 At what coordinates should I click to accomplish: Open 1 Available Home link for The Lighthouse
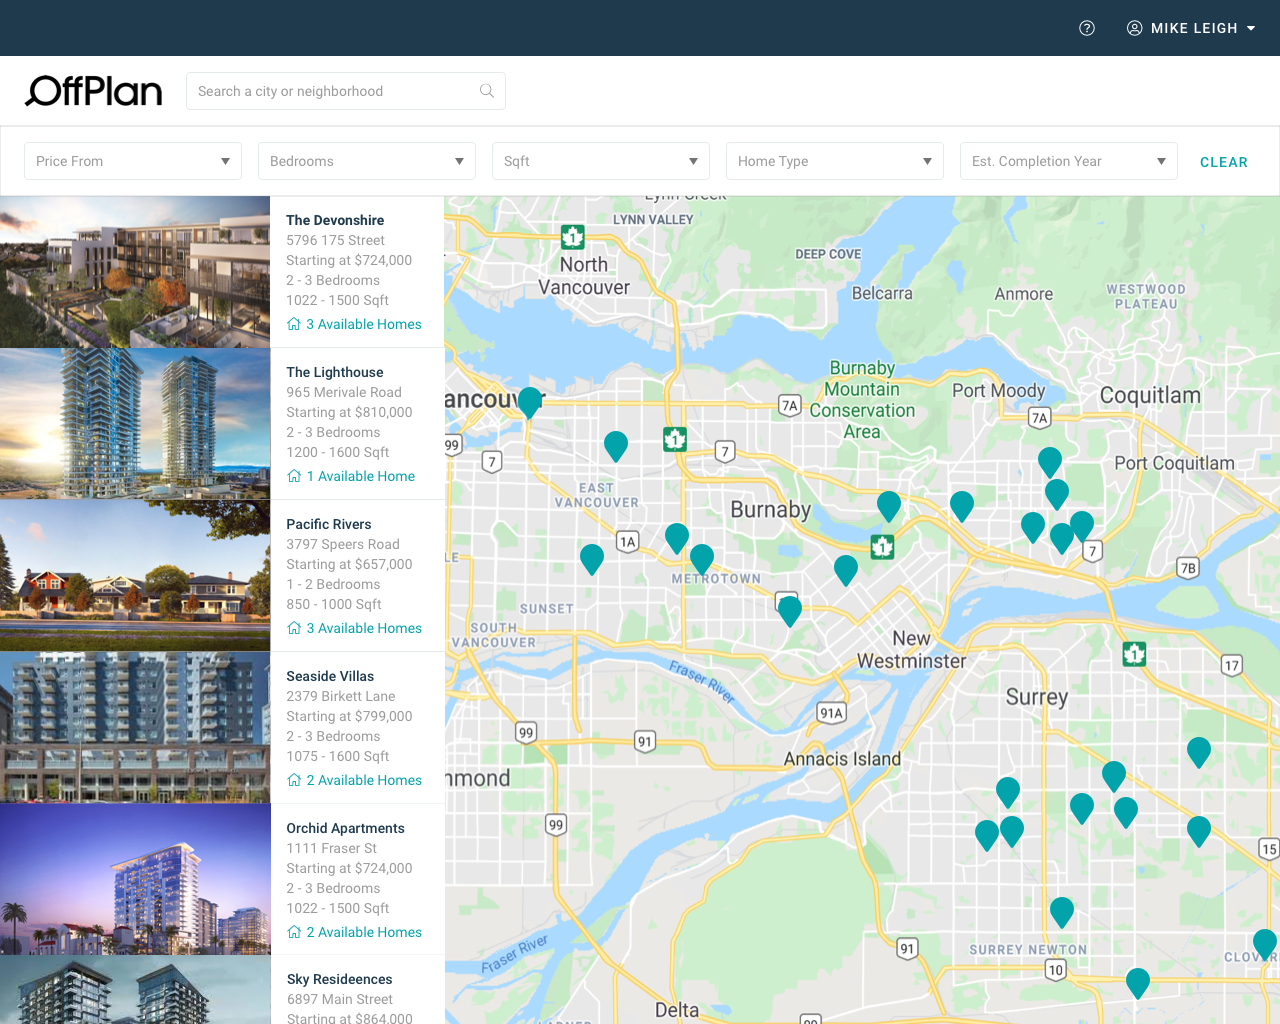[x=360, y=476]
